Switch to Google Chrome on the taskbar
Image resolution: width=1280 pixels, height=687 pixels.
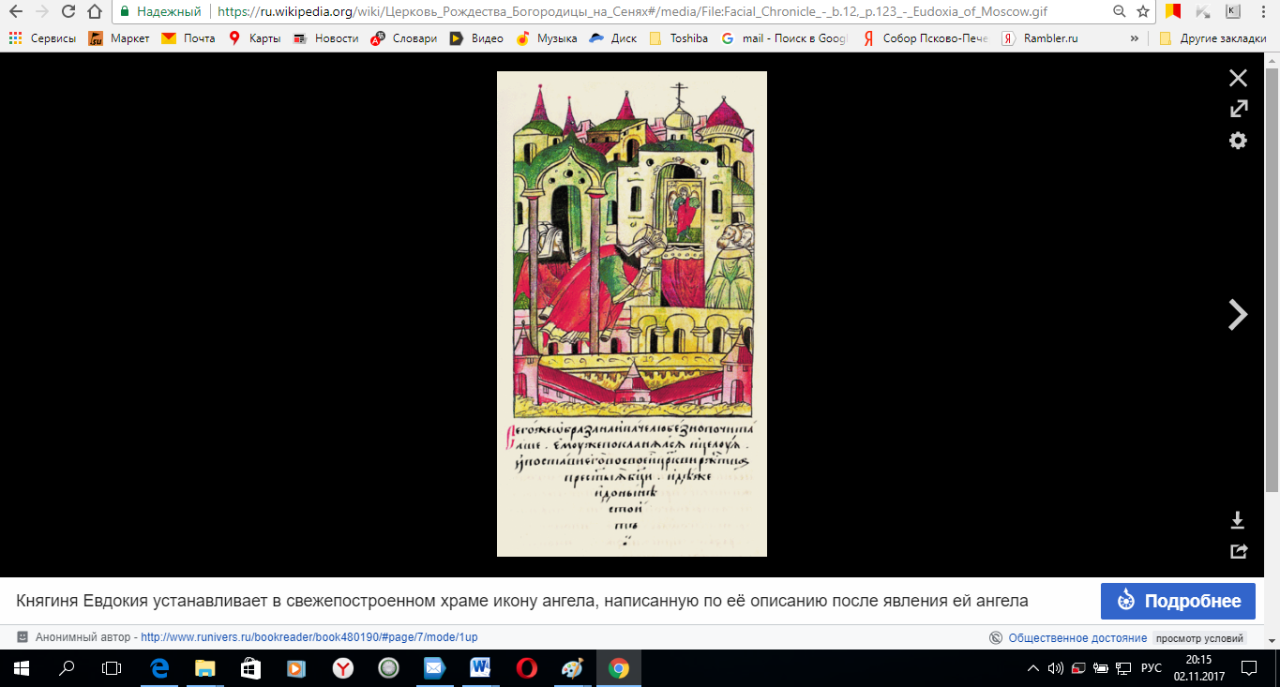(619, 668)
